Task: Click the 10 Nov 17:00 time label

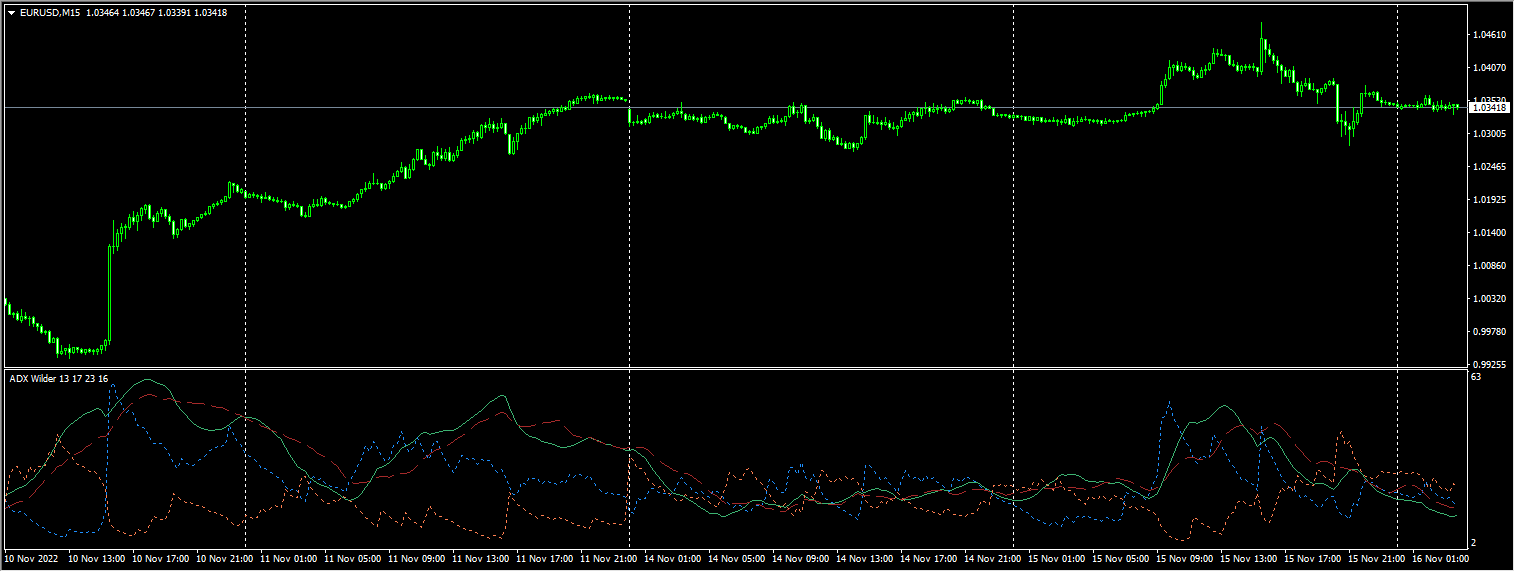Action: (x=159, y=558)
